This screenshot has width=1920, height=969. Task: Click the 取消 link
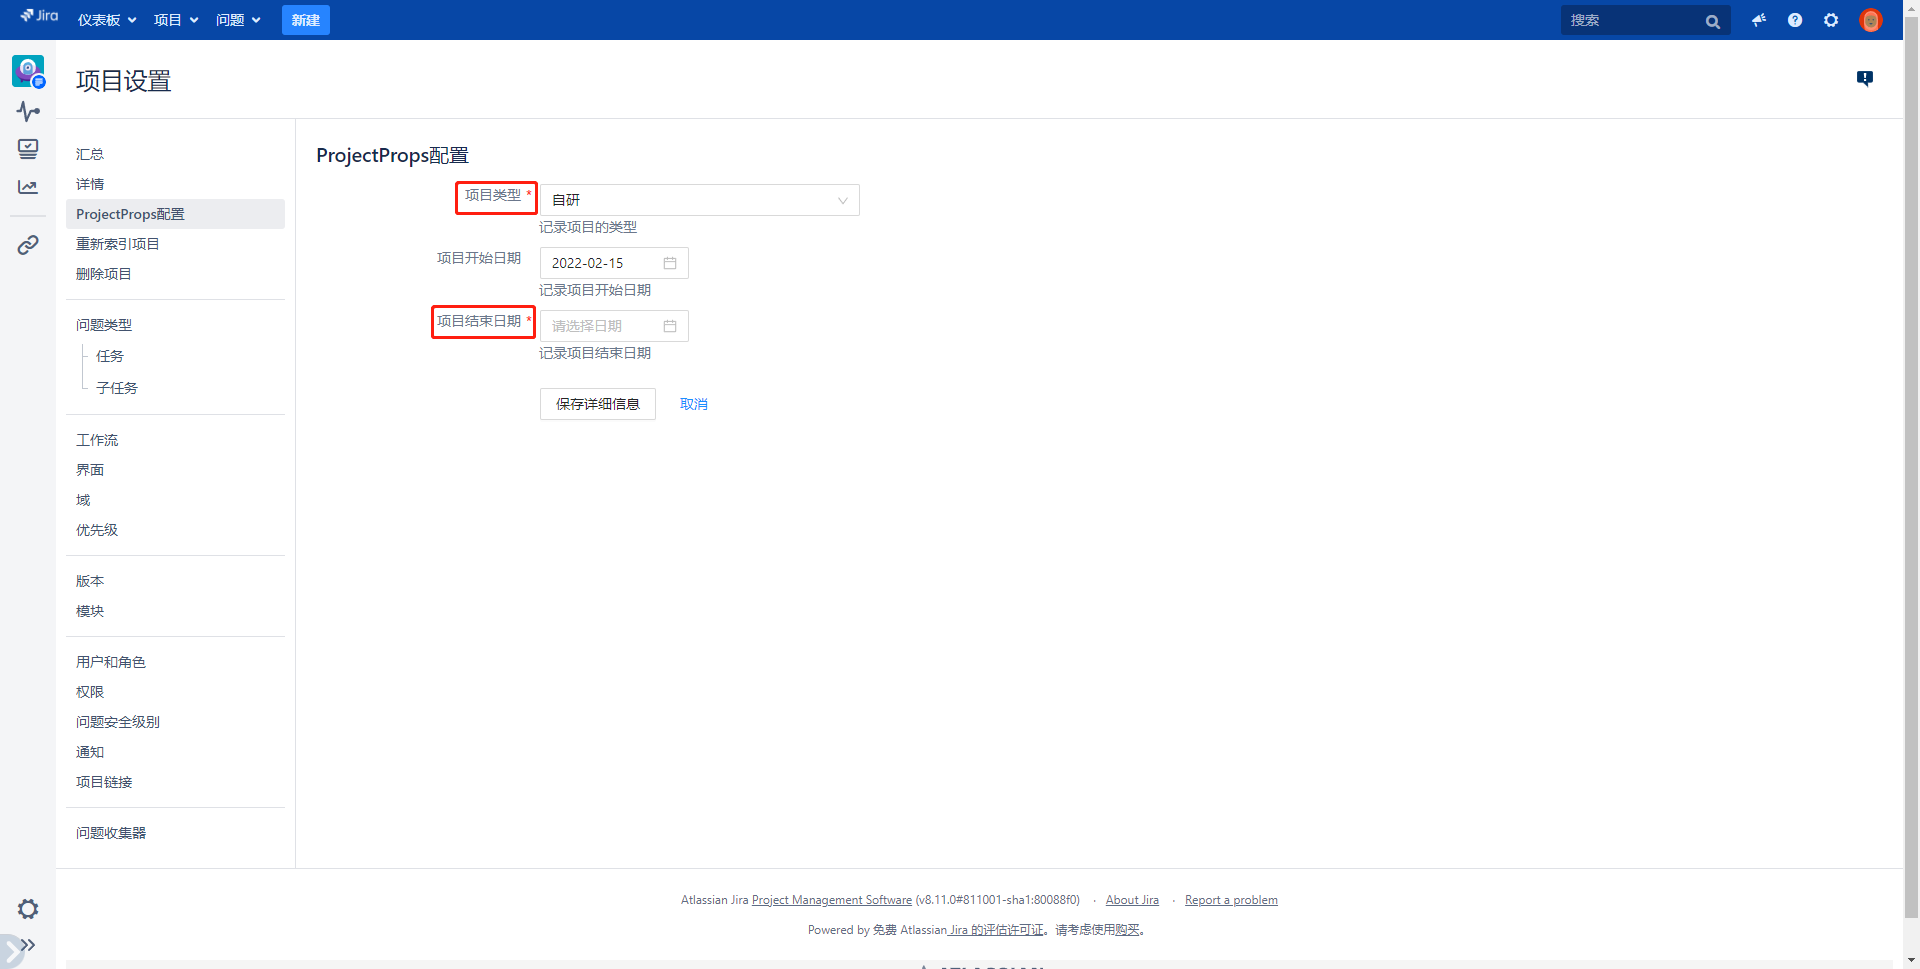coord(693,404)
